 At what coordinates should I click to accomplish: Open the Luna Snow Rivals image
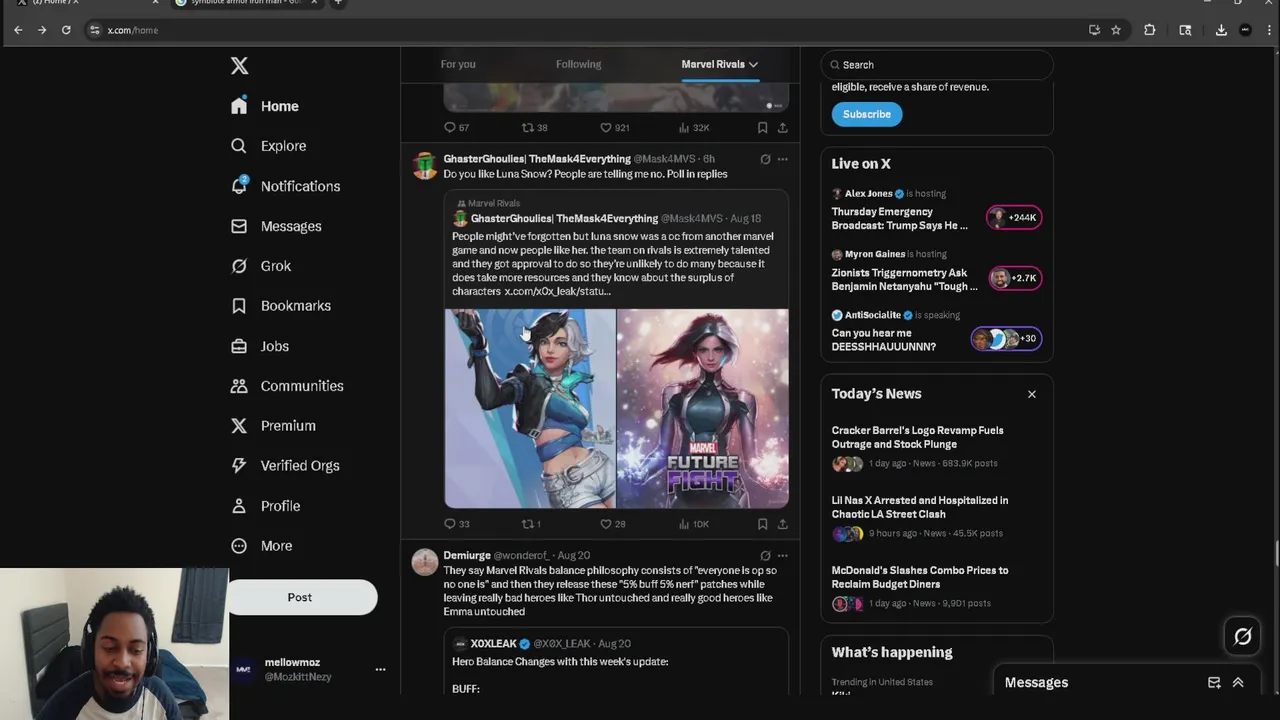(x=530, y=408)
